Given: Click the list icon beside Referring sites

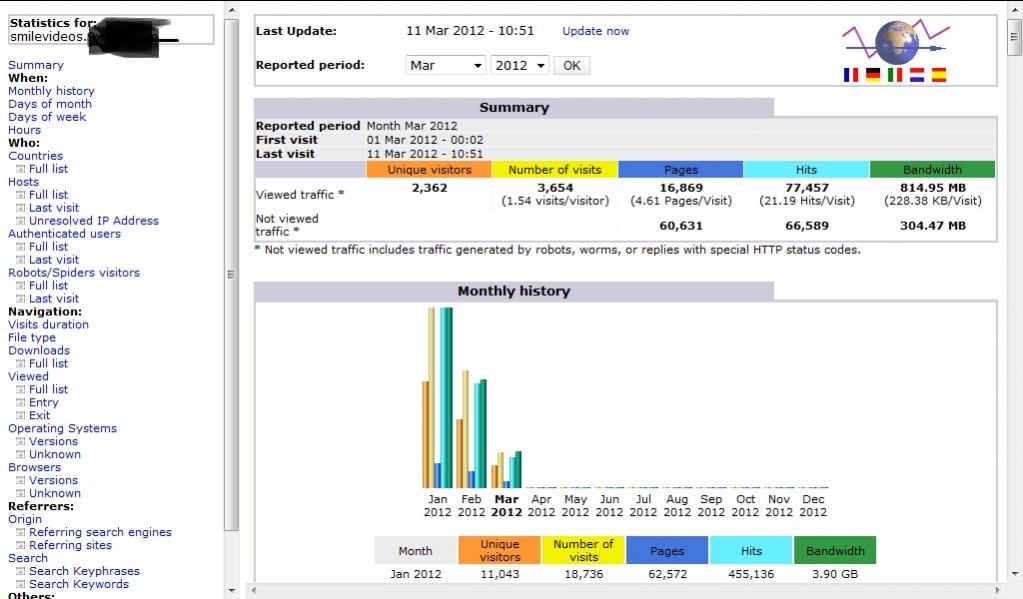Looking at the screenshot, I should [20, 545].
